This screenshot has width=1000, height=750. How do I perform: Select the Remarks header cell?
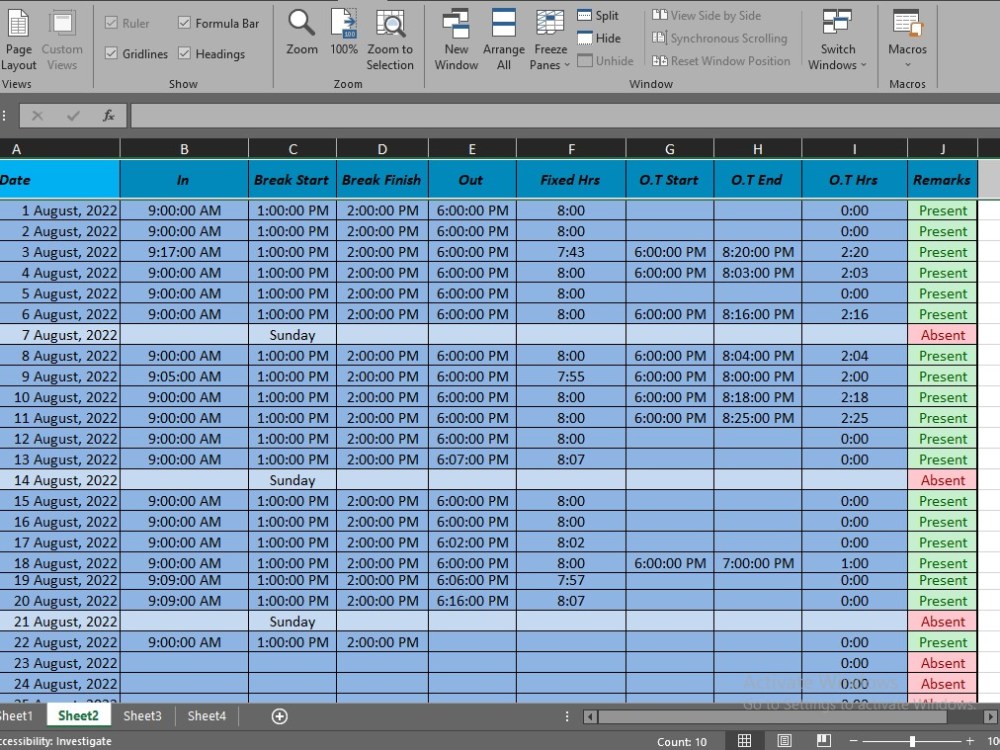[942, 179]
